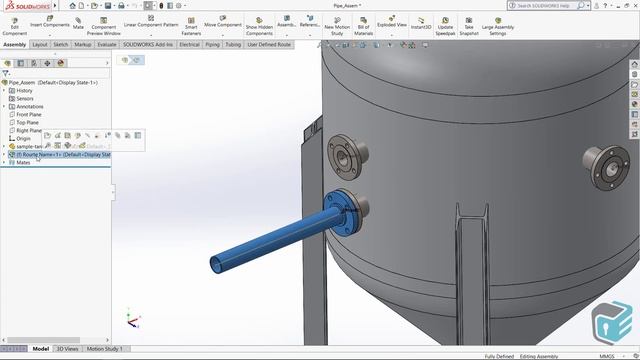Select the DisplayManager tab icon

[x=61, y=63]
